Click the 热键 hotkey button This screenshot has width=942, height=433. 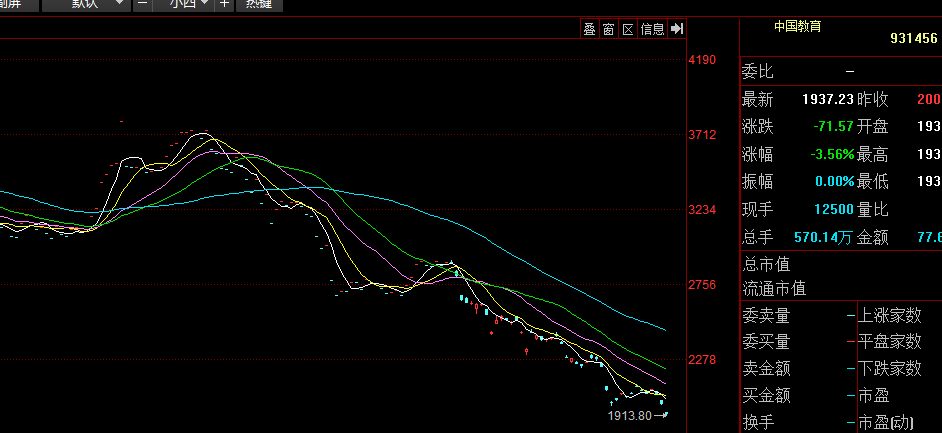click(259, 4)
